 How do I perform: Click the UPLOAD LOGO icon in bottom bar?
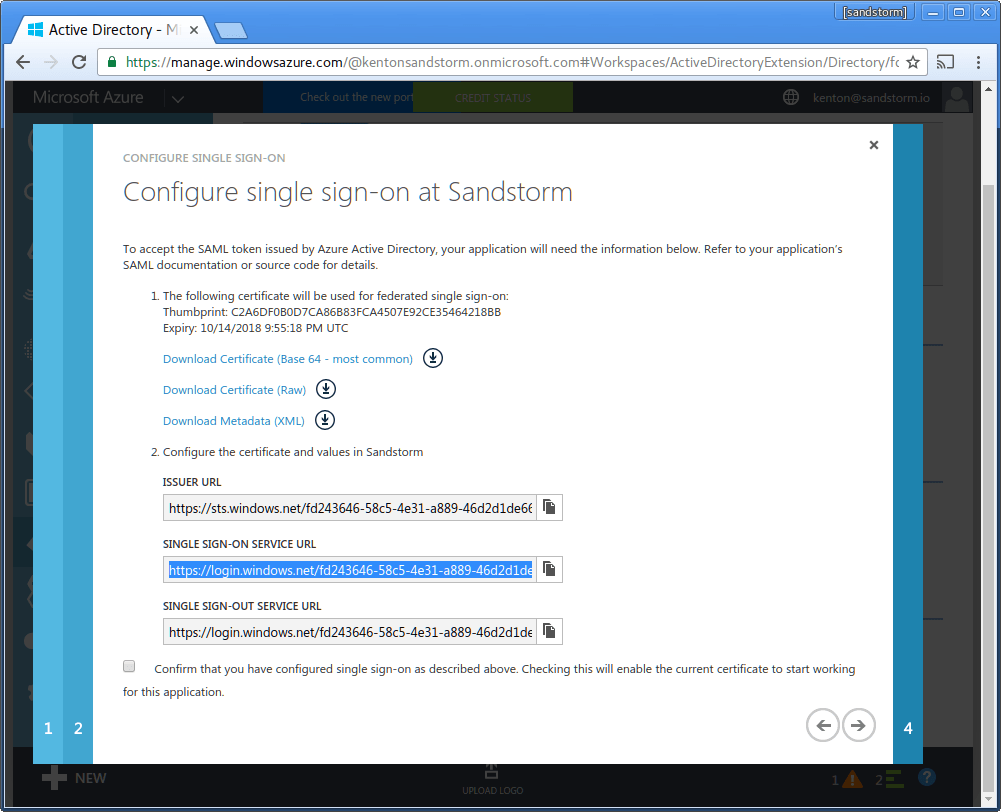492,772
